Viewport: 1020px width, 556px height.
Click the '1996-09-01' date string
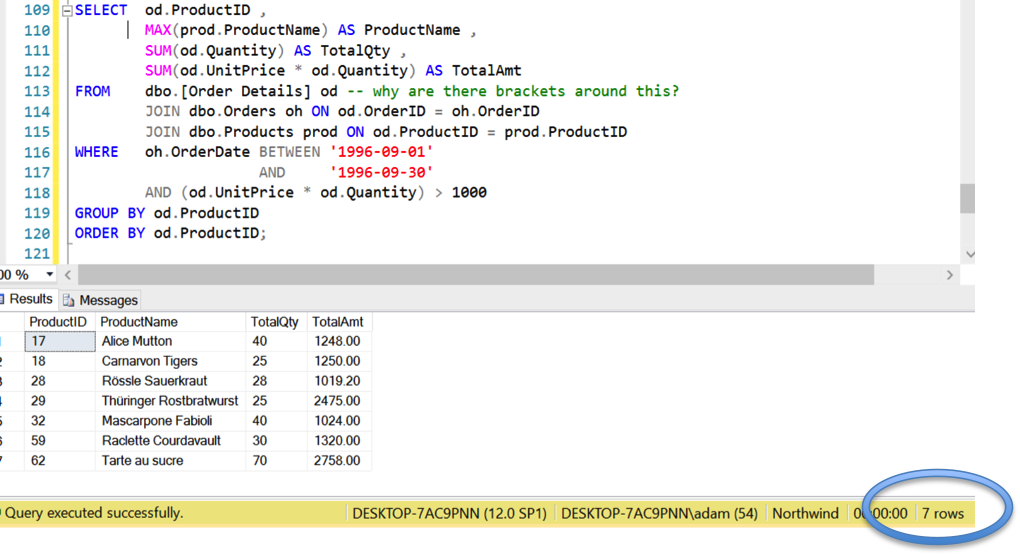point(381,152)
